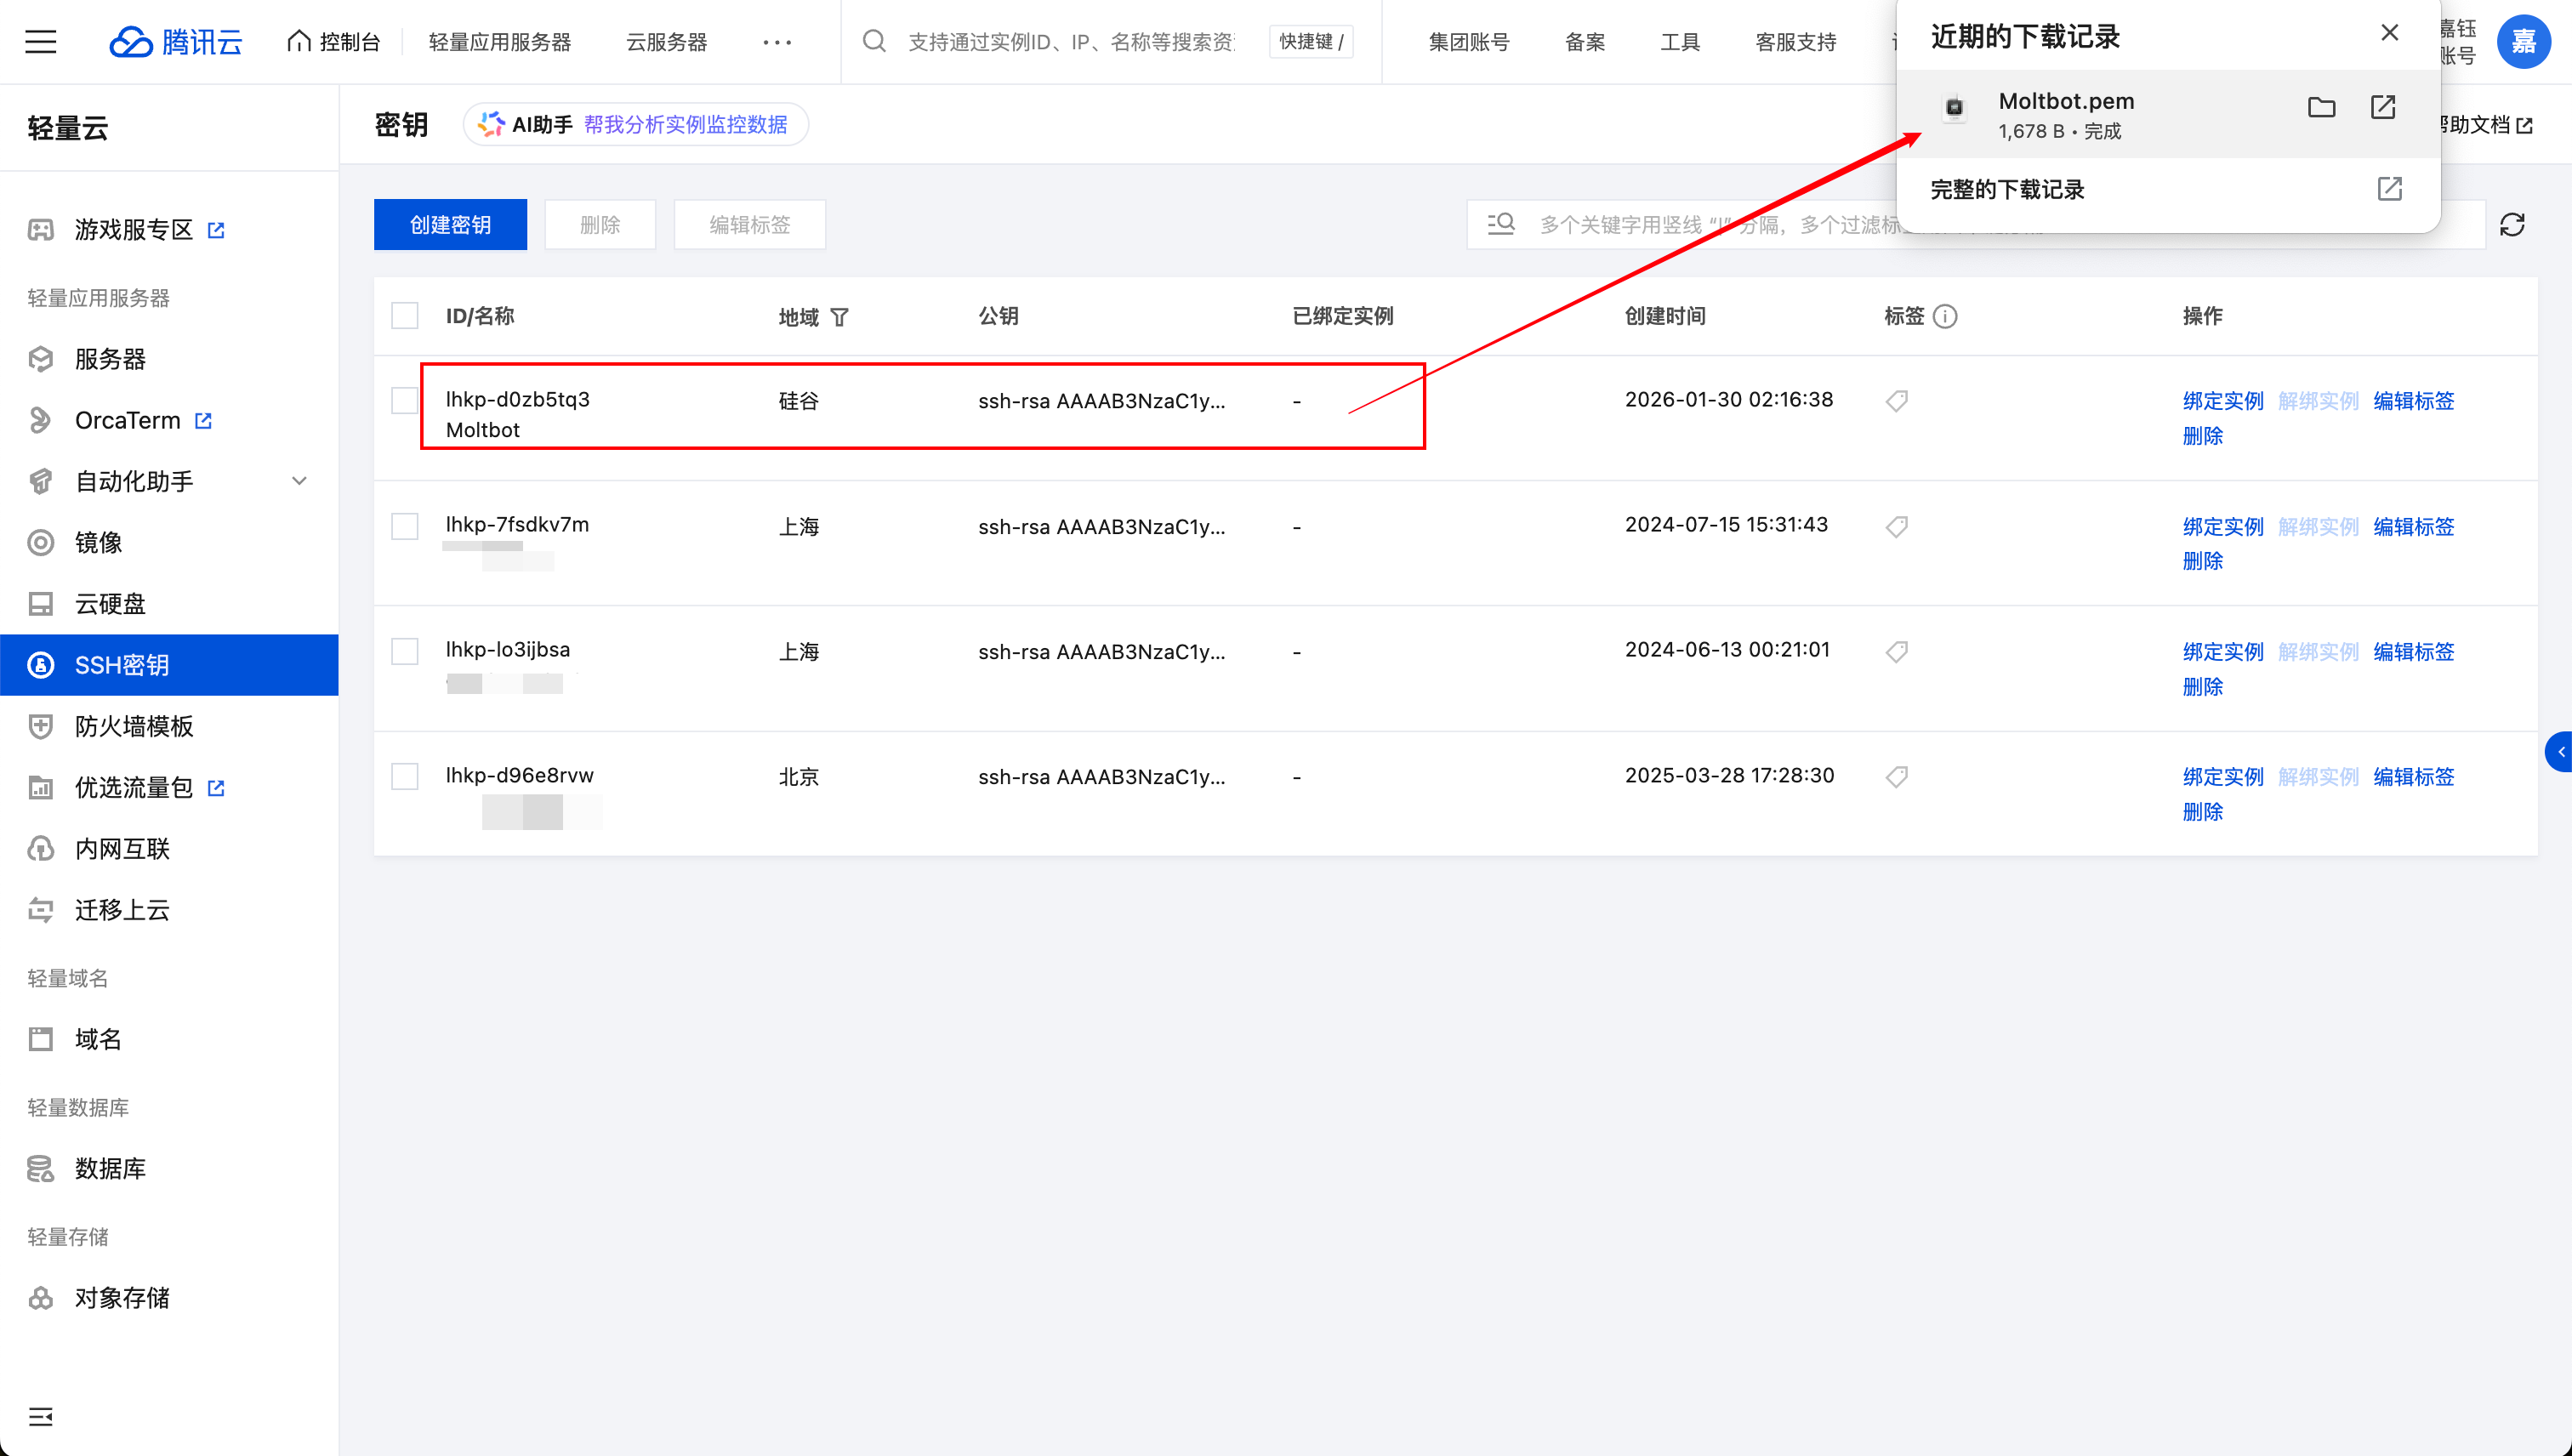Image resolution: width=2572 pixels, height=1456 pixels.
Task: Click the 创建密钥 button
Action: (450, 225)
